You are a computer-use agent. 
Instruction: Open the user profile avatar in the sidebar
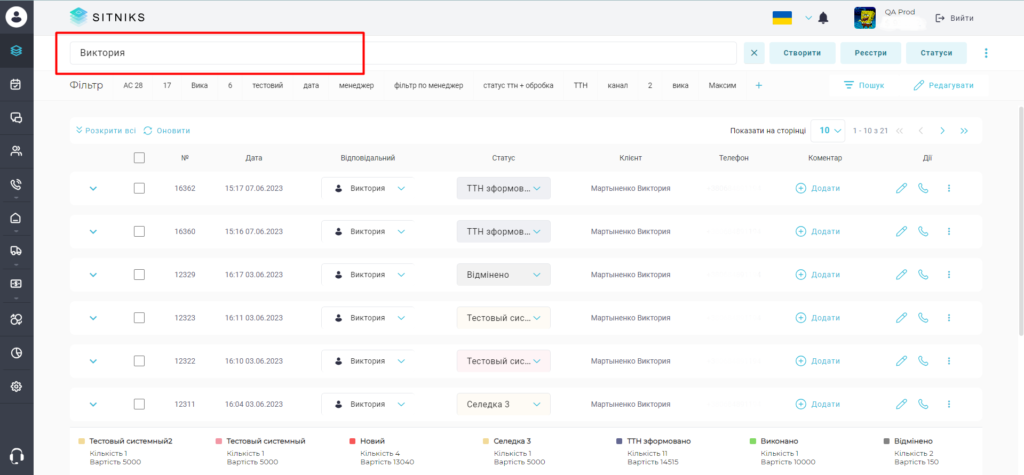[x=16, y=17]
